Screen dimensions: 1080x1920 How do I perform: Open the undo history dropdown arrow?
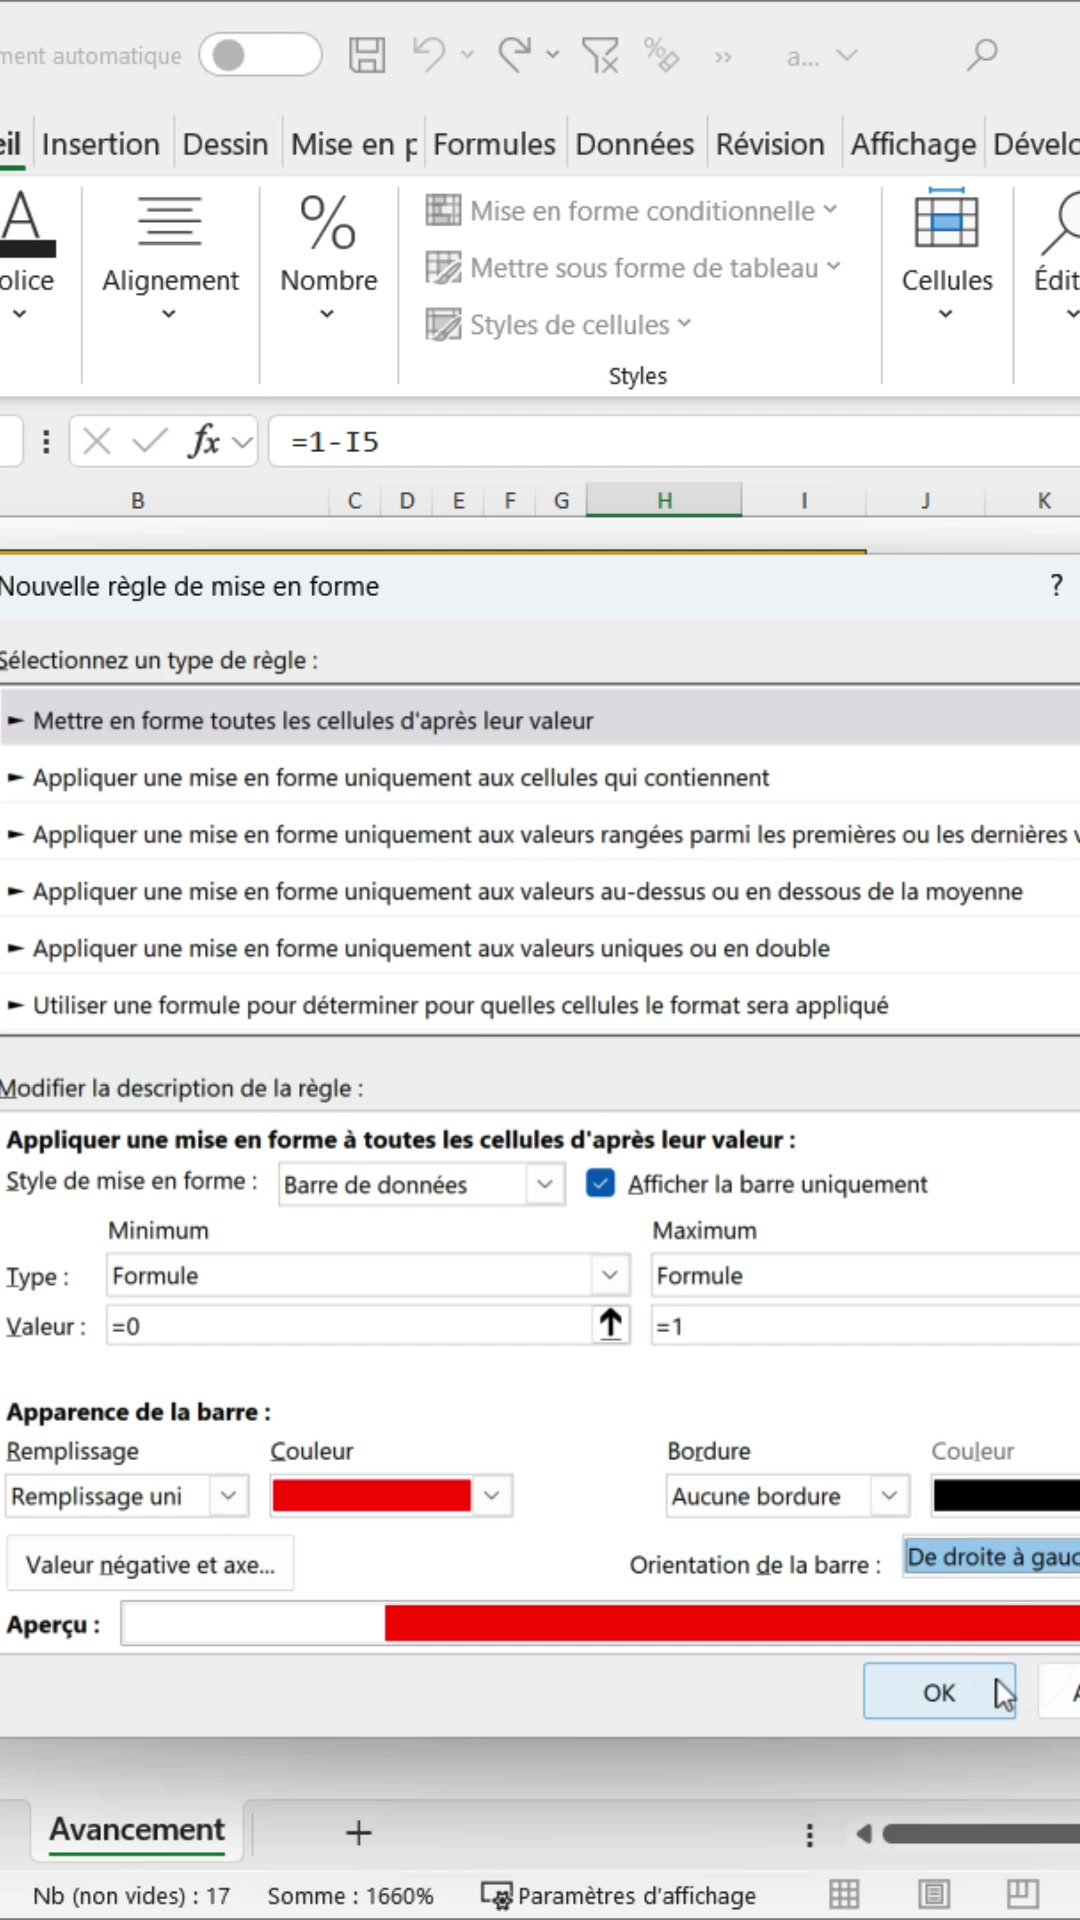467,55
